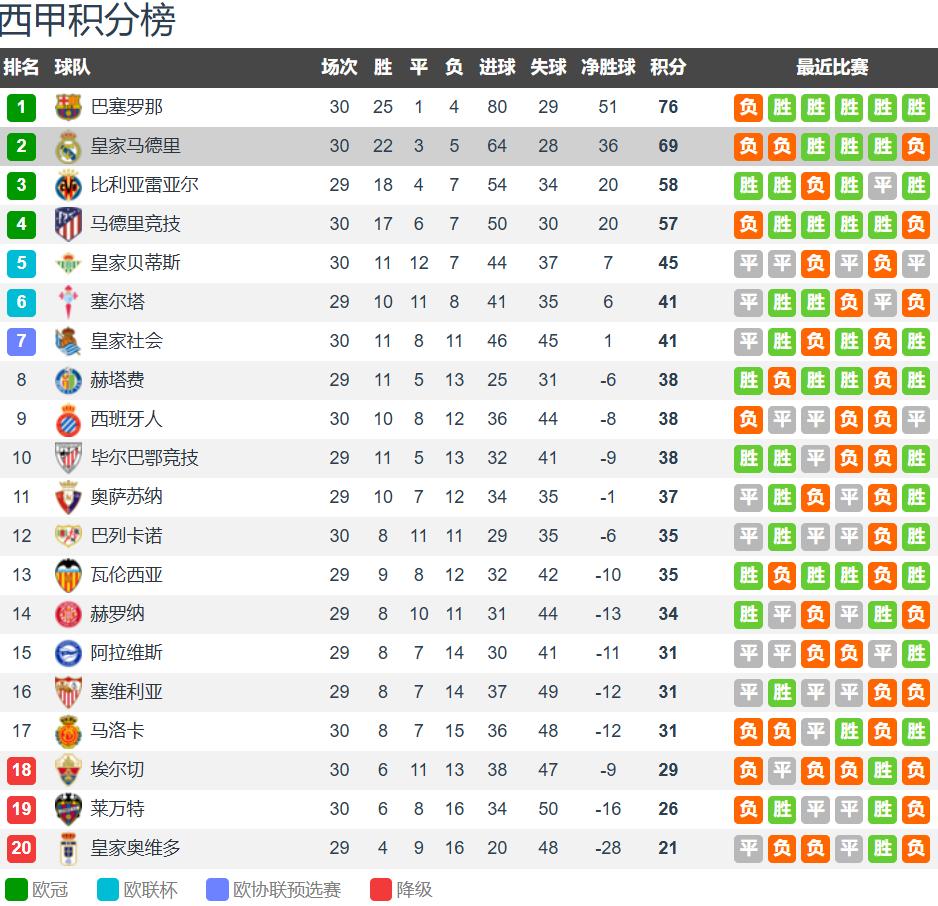Click the 最近比赛 column header
938x906 pixels.
832,67
